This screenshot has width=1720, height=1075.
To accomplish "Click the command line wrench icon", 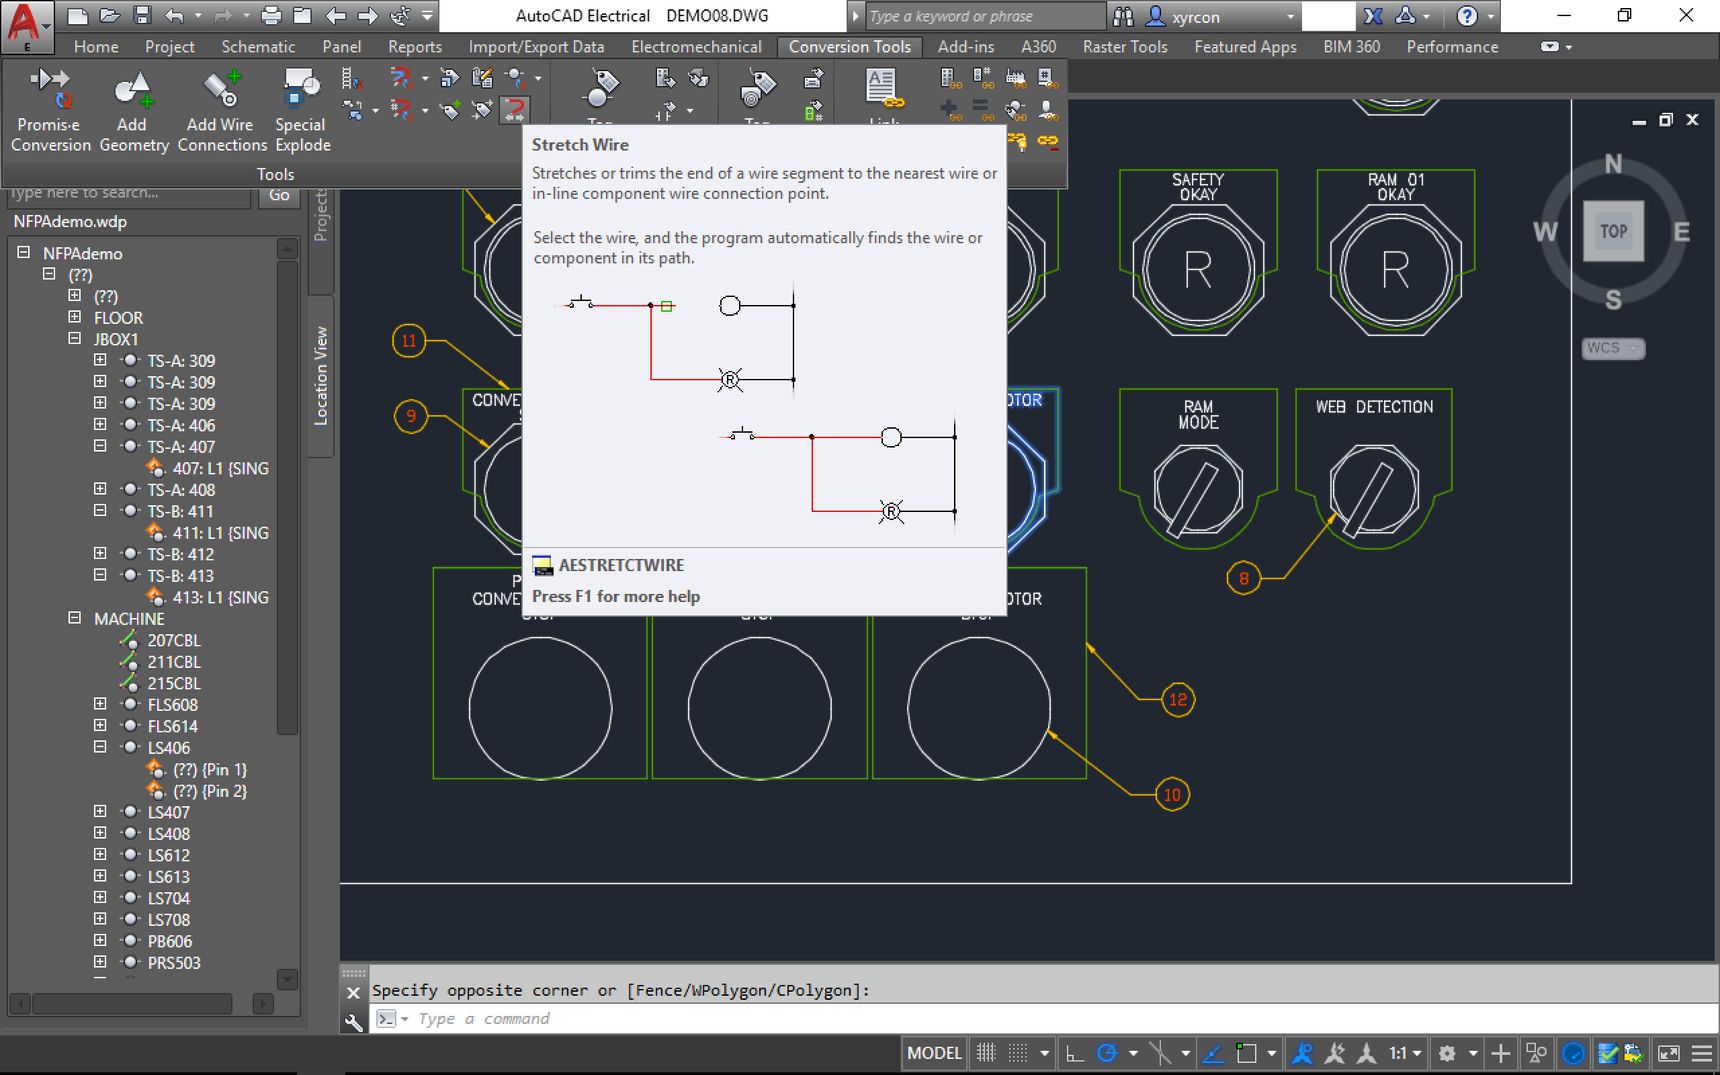I will pyautogui.click(x=353, y=1021).
